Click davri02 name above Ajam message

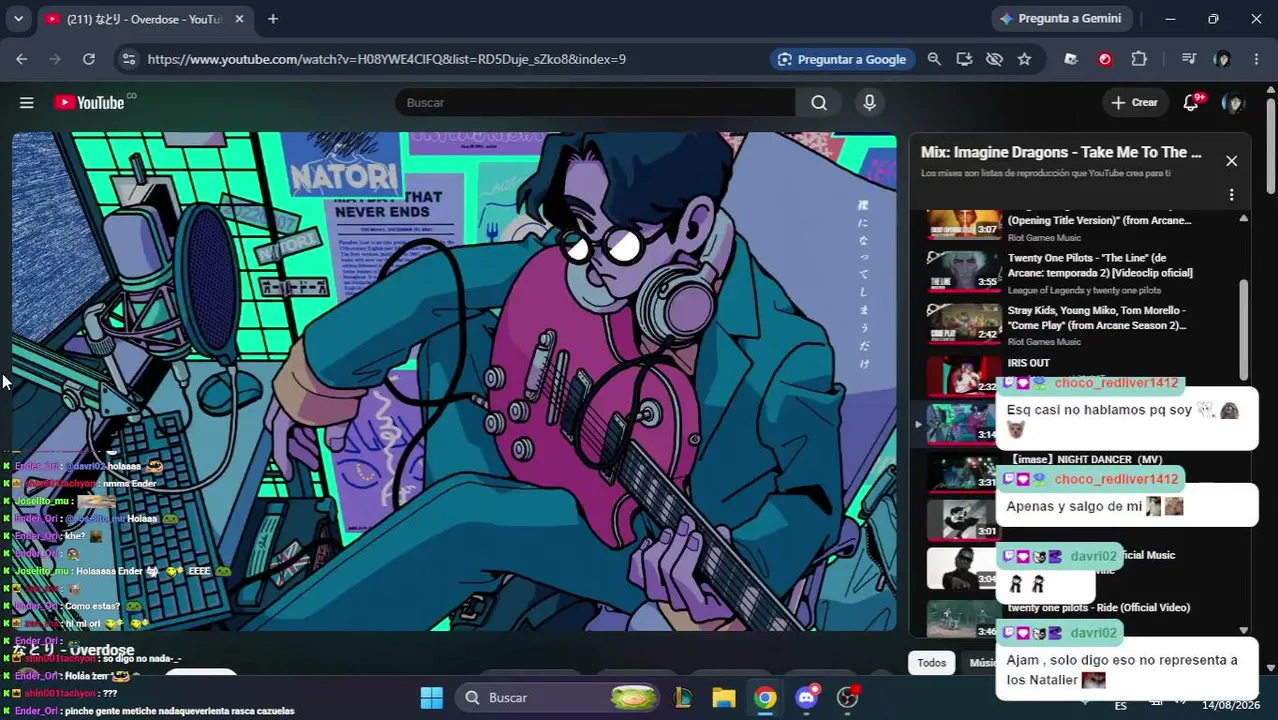(1093, 633)
